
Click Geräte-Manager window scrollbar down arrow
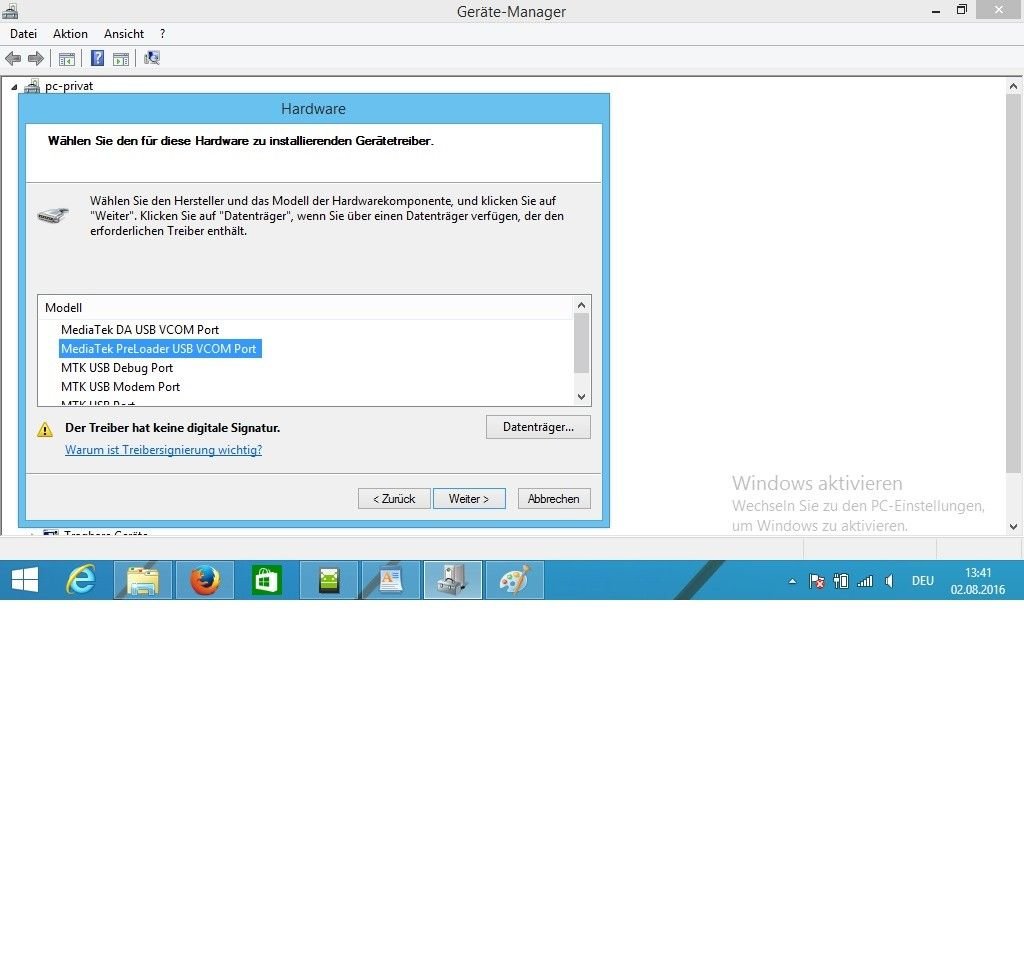1013,526
